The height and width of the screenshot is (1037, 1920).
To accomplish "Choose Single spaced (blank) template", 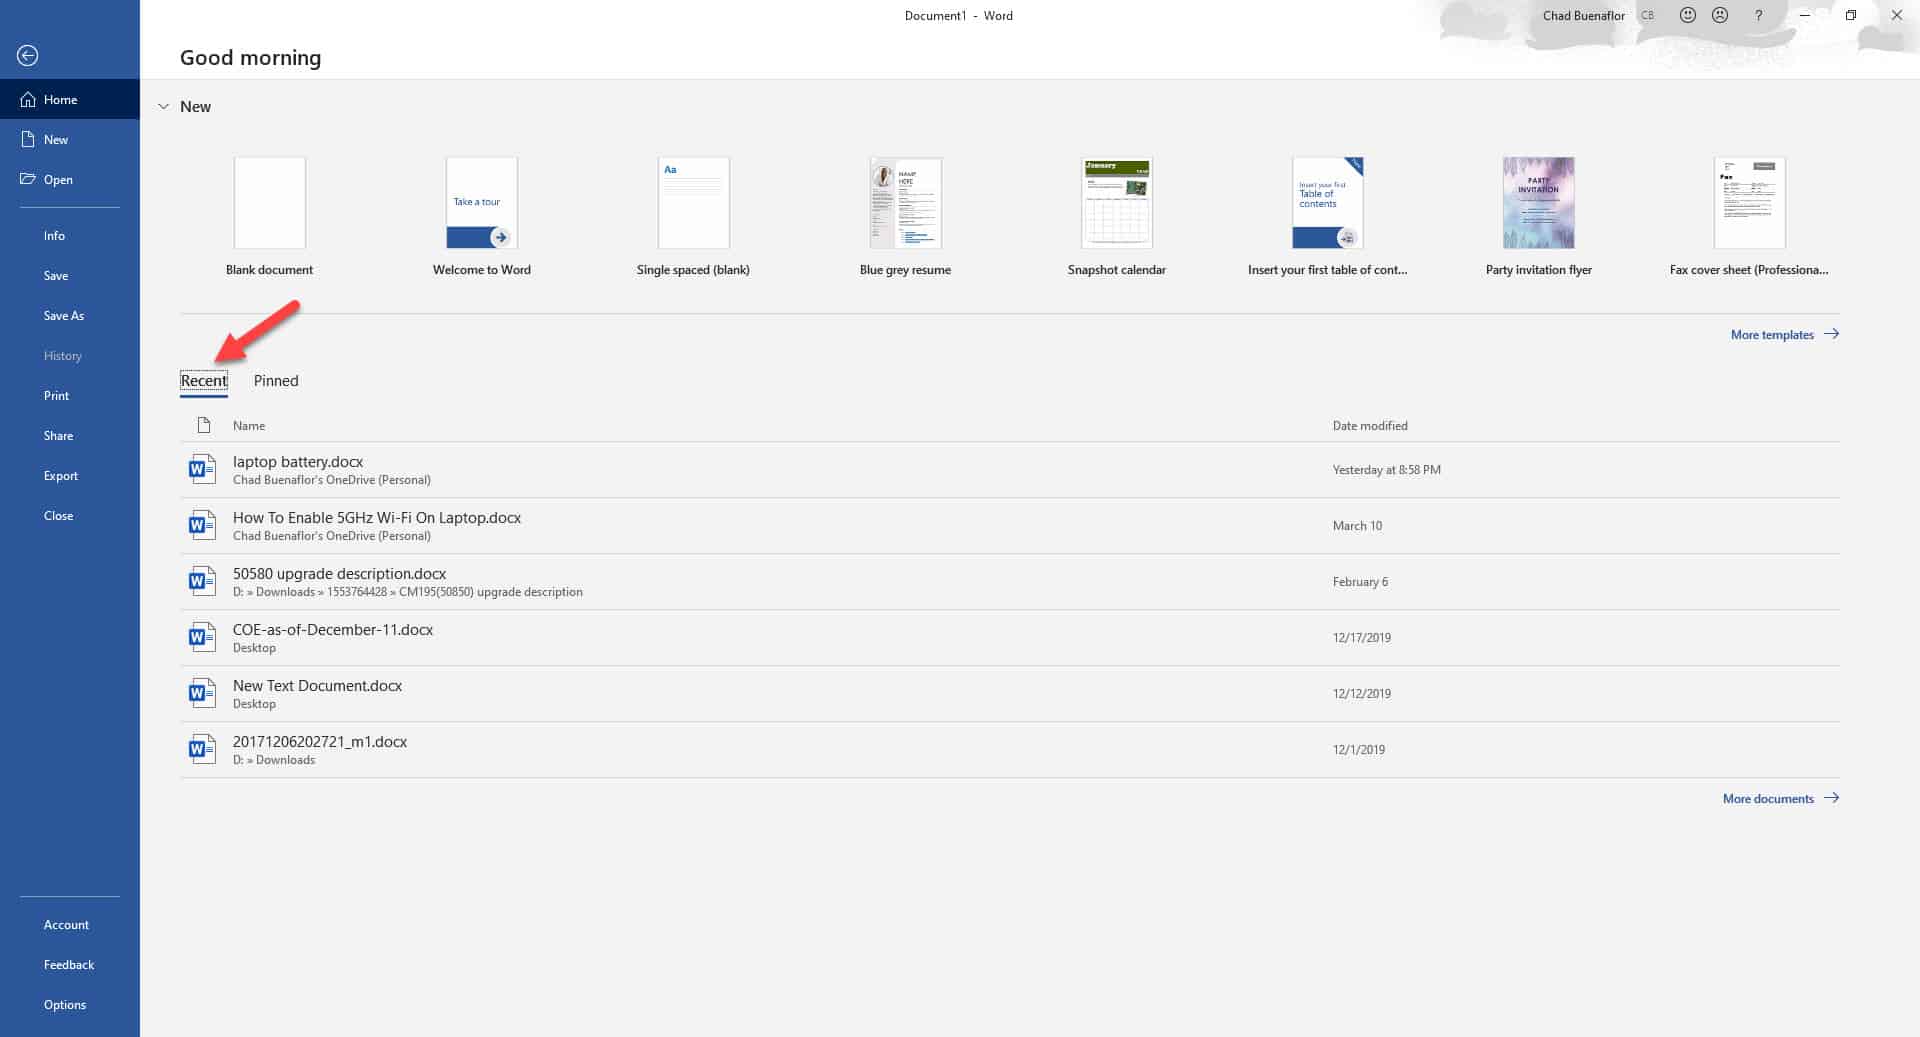I will pyautogui.click(x=693, y=203).
